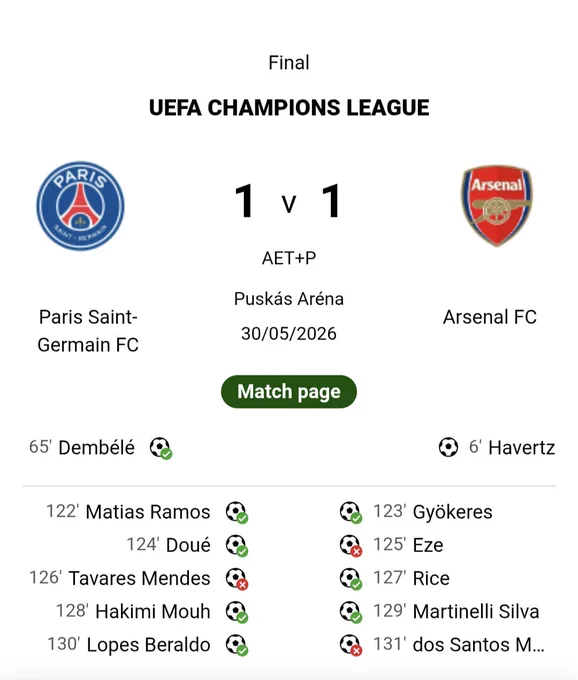The width and height of the screenshot is (578, 680).
Task: Click the 1 v 1 score
Action: click(x=288, y=201)
